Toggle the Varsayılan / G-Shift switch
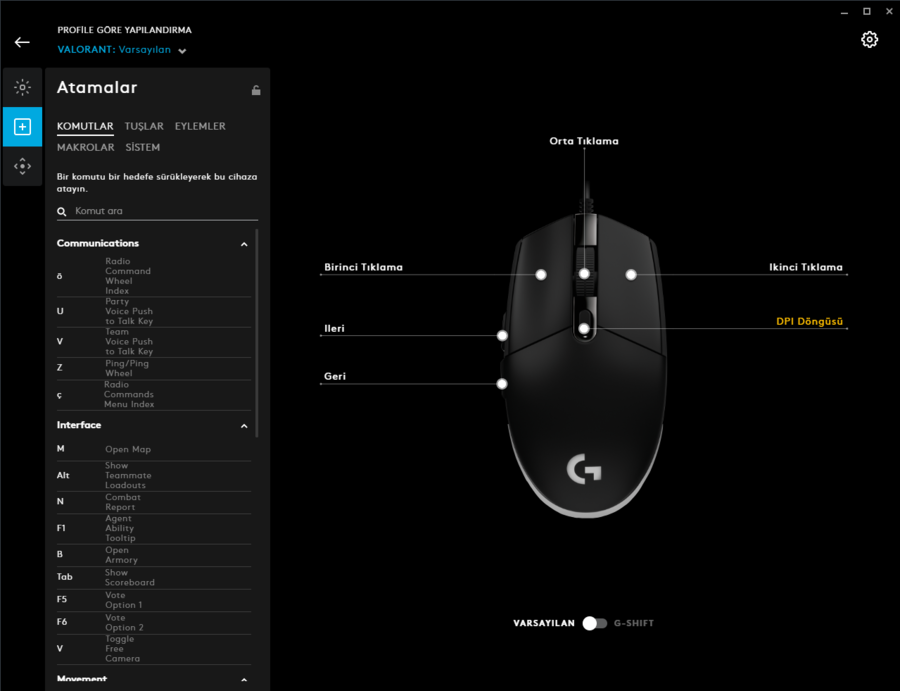900x691 pixels. click(595, 623)
